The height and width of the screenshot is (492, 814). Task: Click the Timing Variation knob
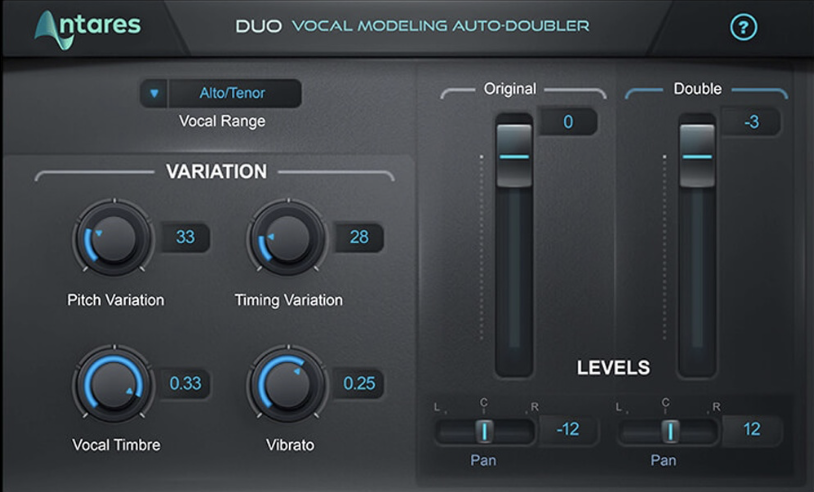point(288,238)
